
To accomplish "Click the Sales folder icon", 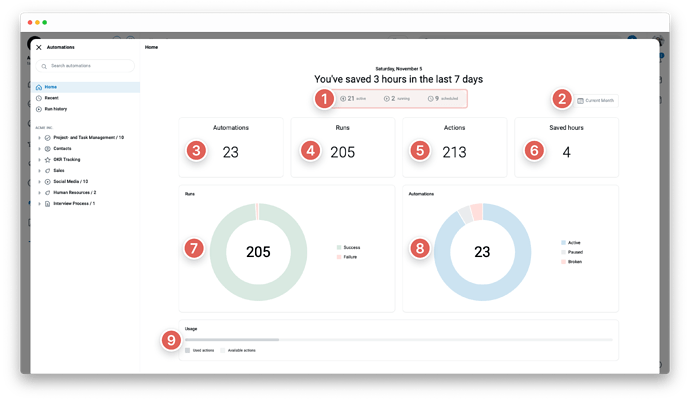I will [x=48, y=171].
